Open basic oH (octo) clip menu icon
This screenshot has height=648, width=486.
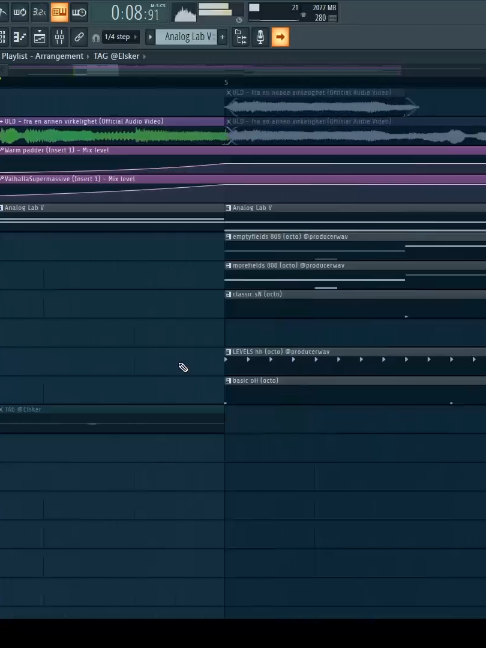(228, 381)
